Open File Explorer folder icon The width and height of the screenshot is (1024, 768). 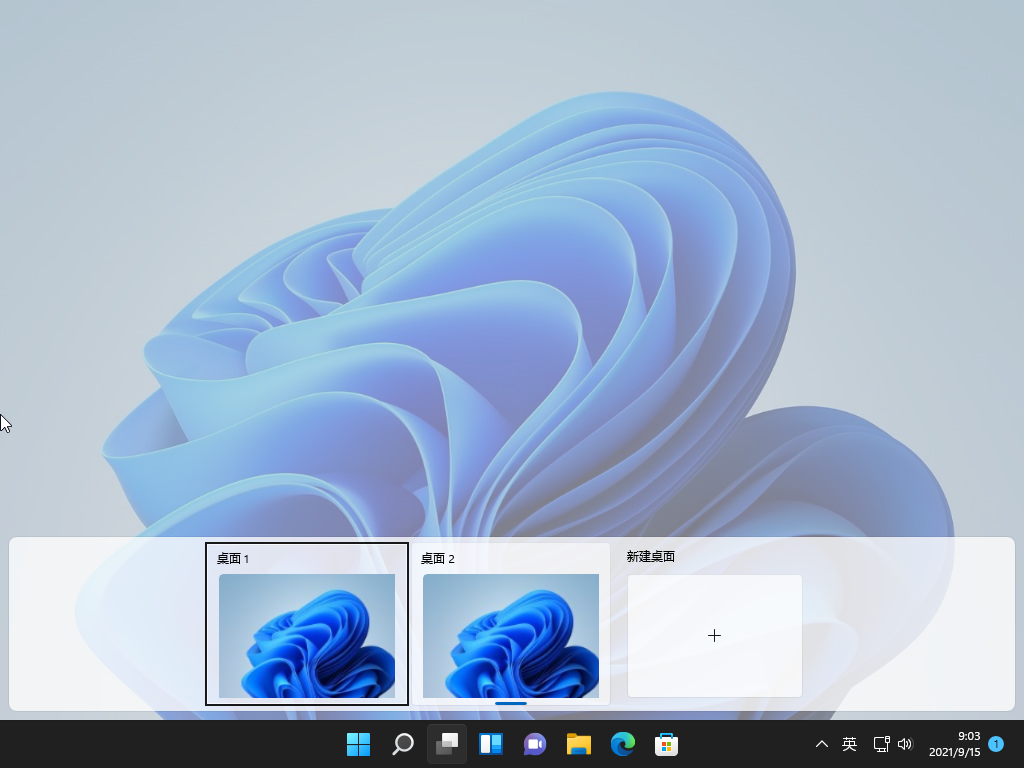point(579,744)
